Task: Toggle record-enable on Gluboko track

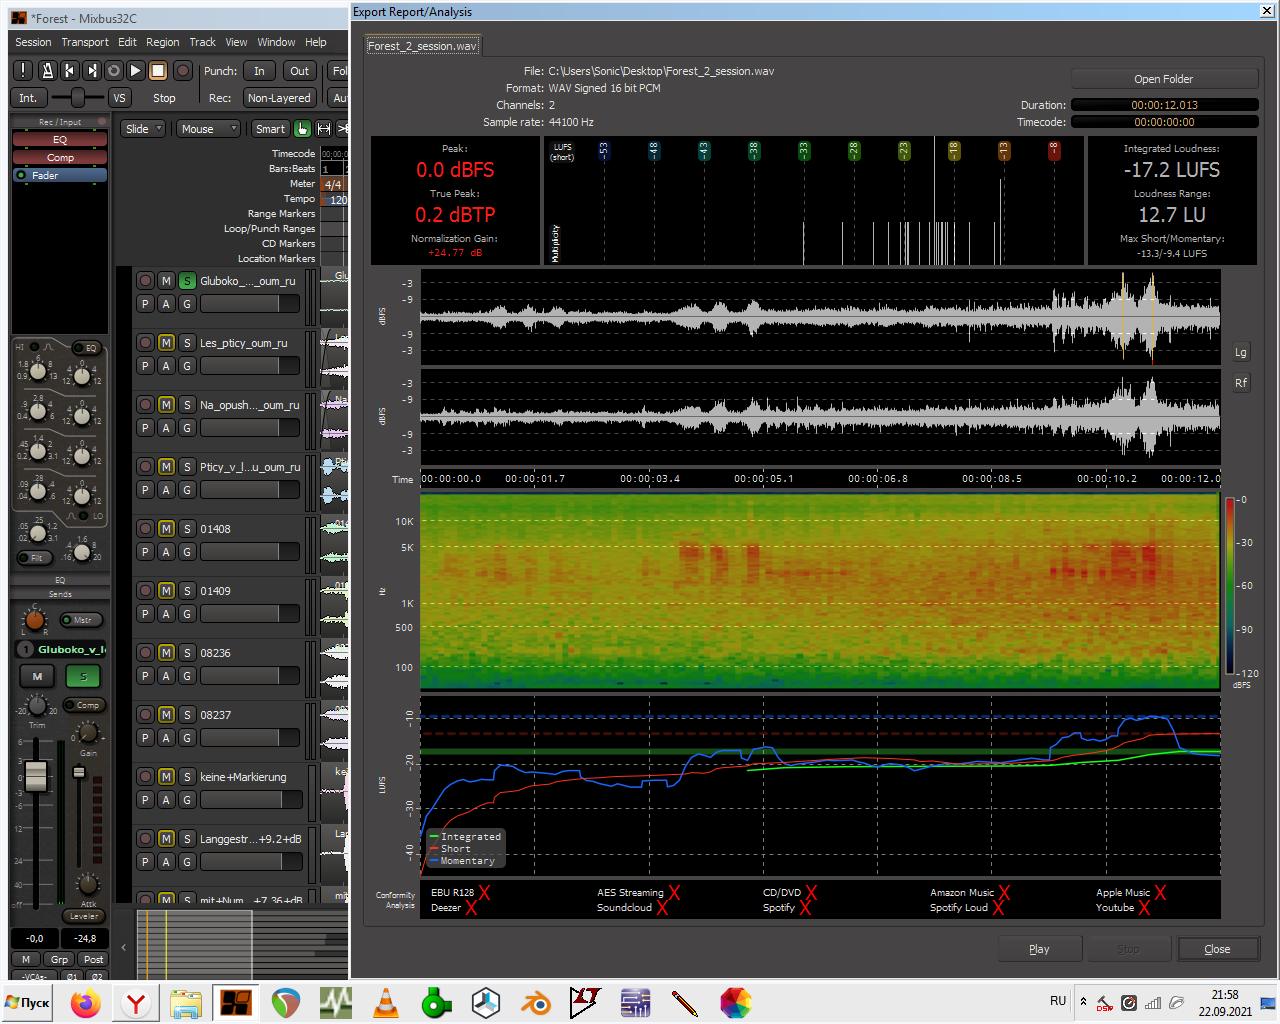Action: pyautogui.click(x=145, y=281)
